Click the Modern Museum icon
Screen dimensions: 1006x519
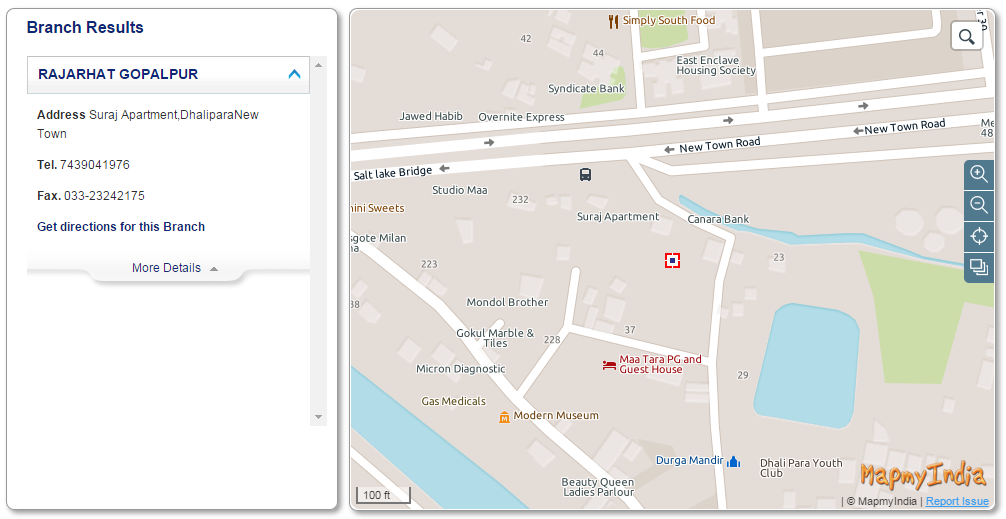pos(505,417)
